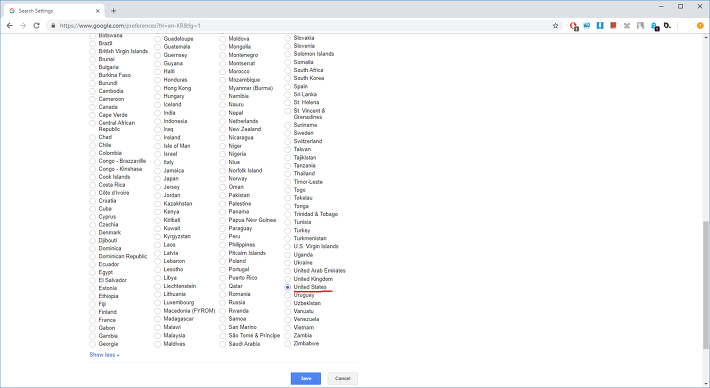Pick Cambodia from the region list
This screenshot has height=388, width=710.
pos(92,91)
